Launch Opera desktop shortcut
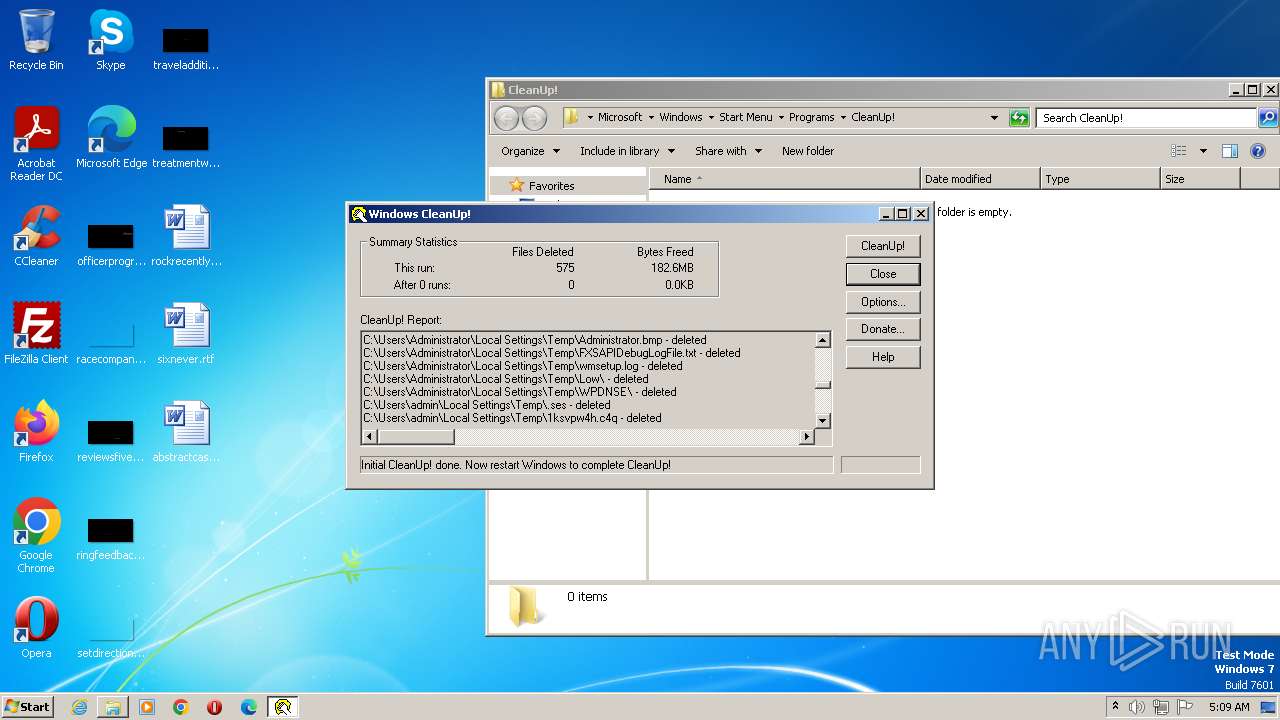This screenshot has height=720, width=1280. coord(36,628)
